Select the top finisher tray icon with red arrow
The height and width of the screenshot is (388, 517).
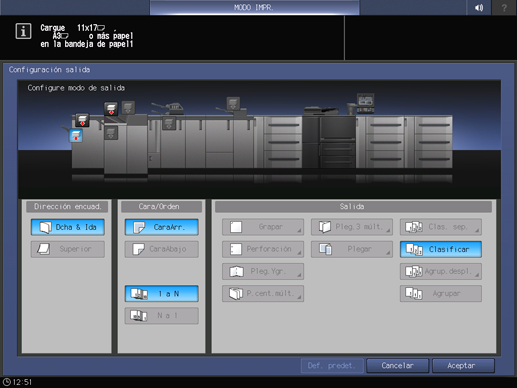point(111,109)
